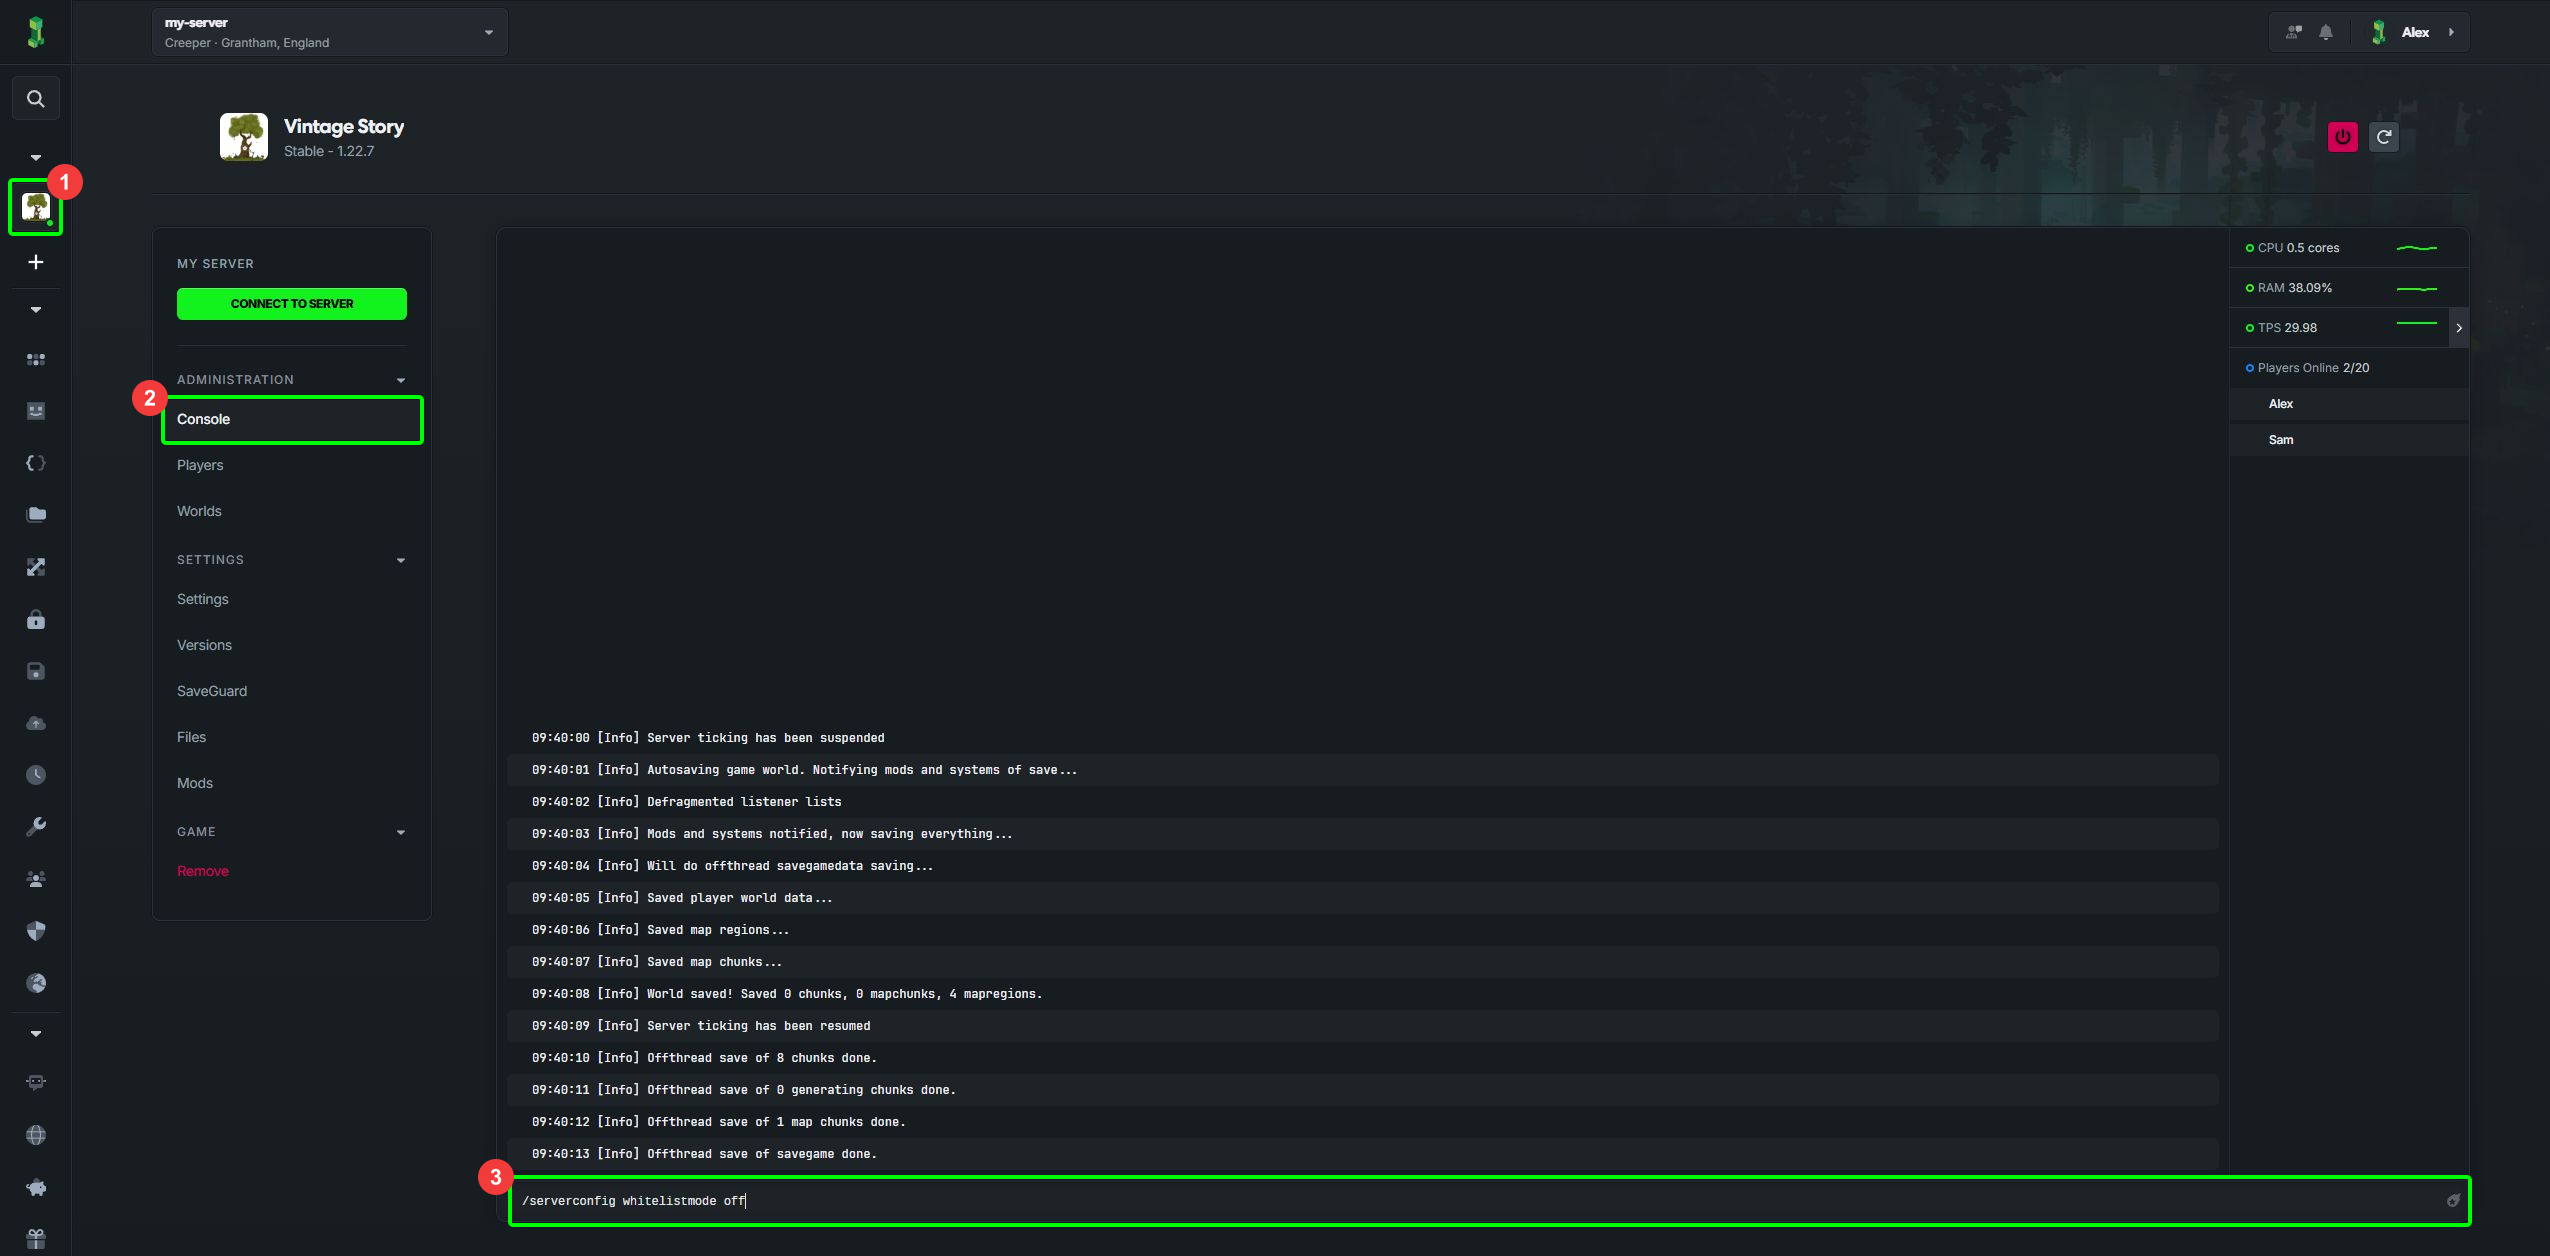Click the cloud upload icon in the sidebar
This screenshot has height=1256, width=2550.
pyautogui.click(x=36, y=723)
